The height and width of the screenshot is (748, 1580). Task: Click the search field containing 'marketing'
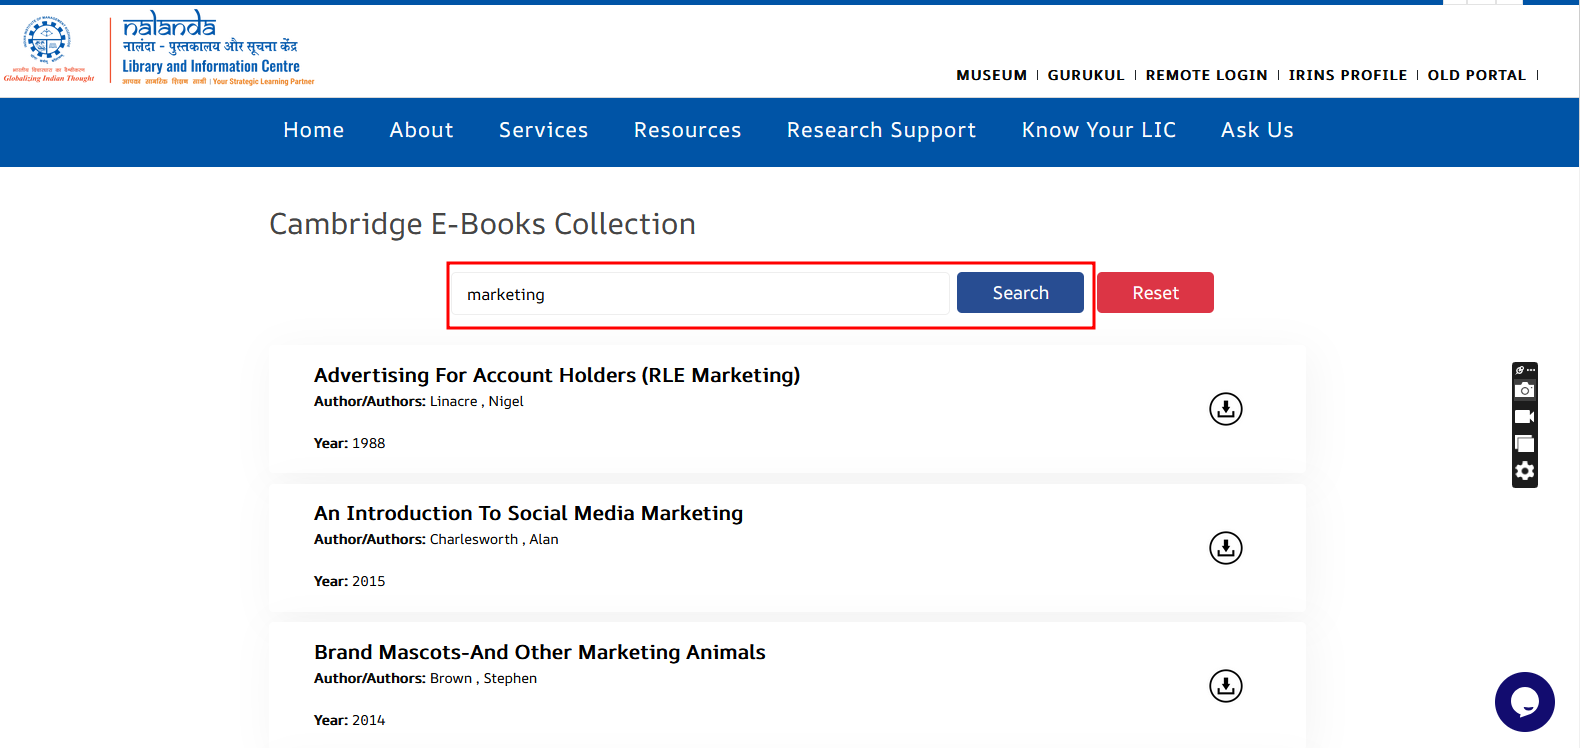tap(700, 294)
